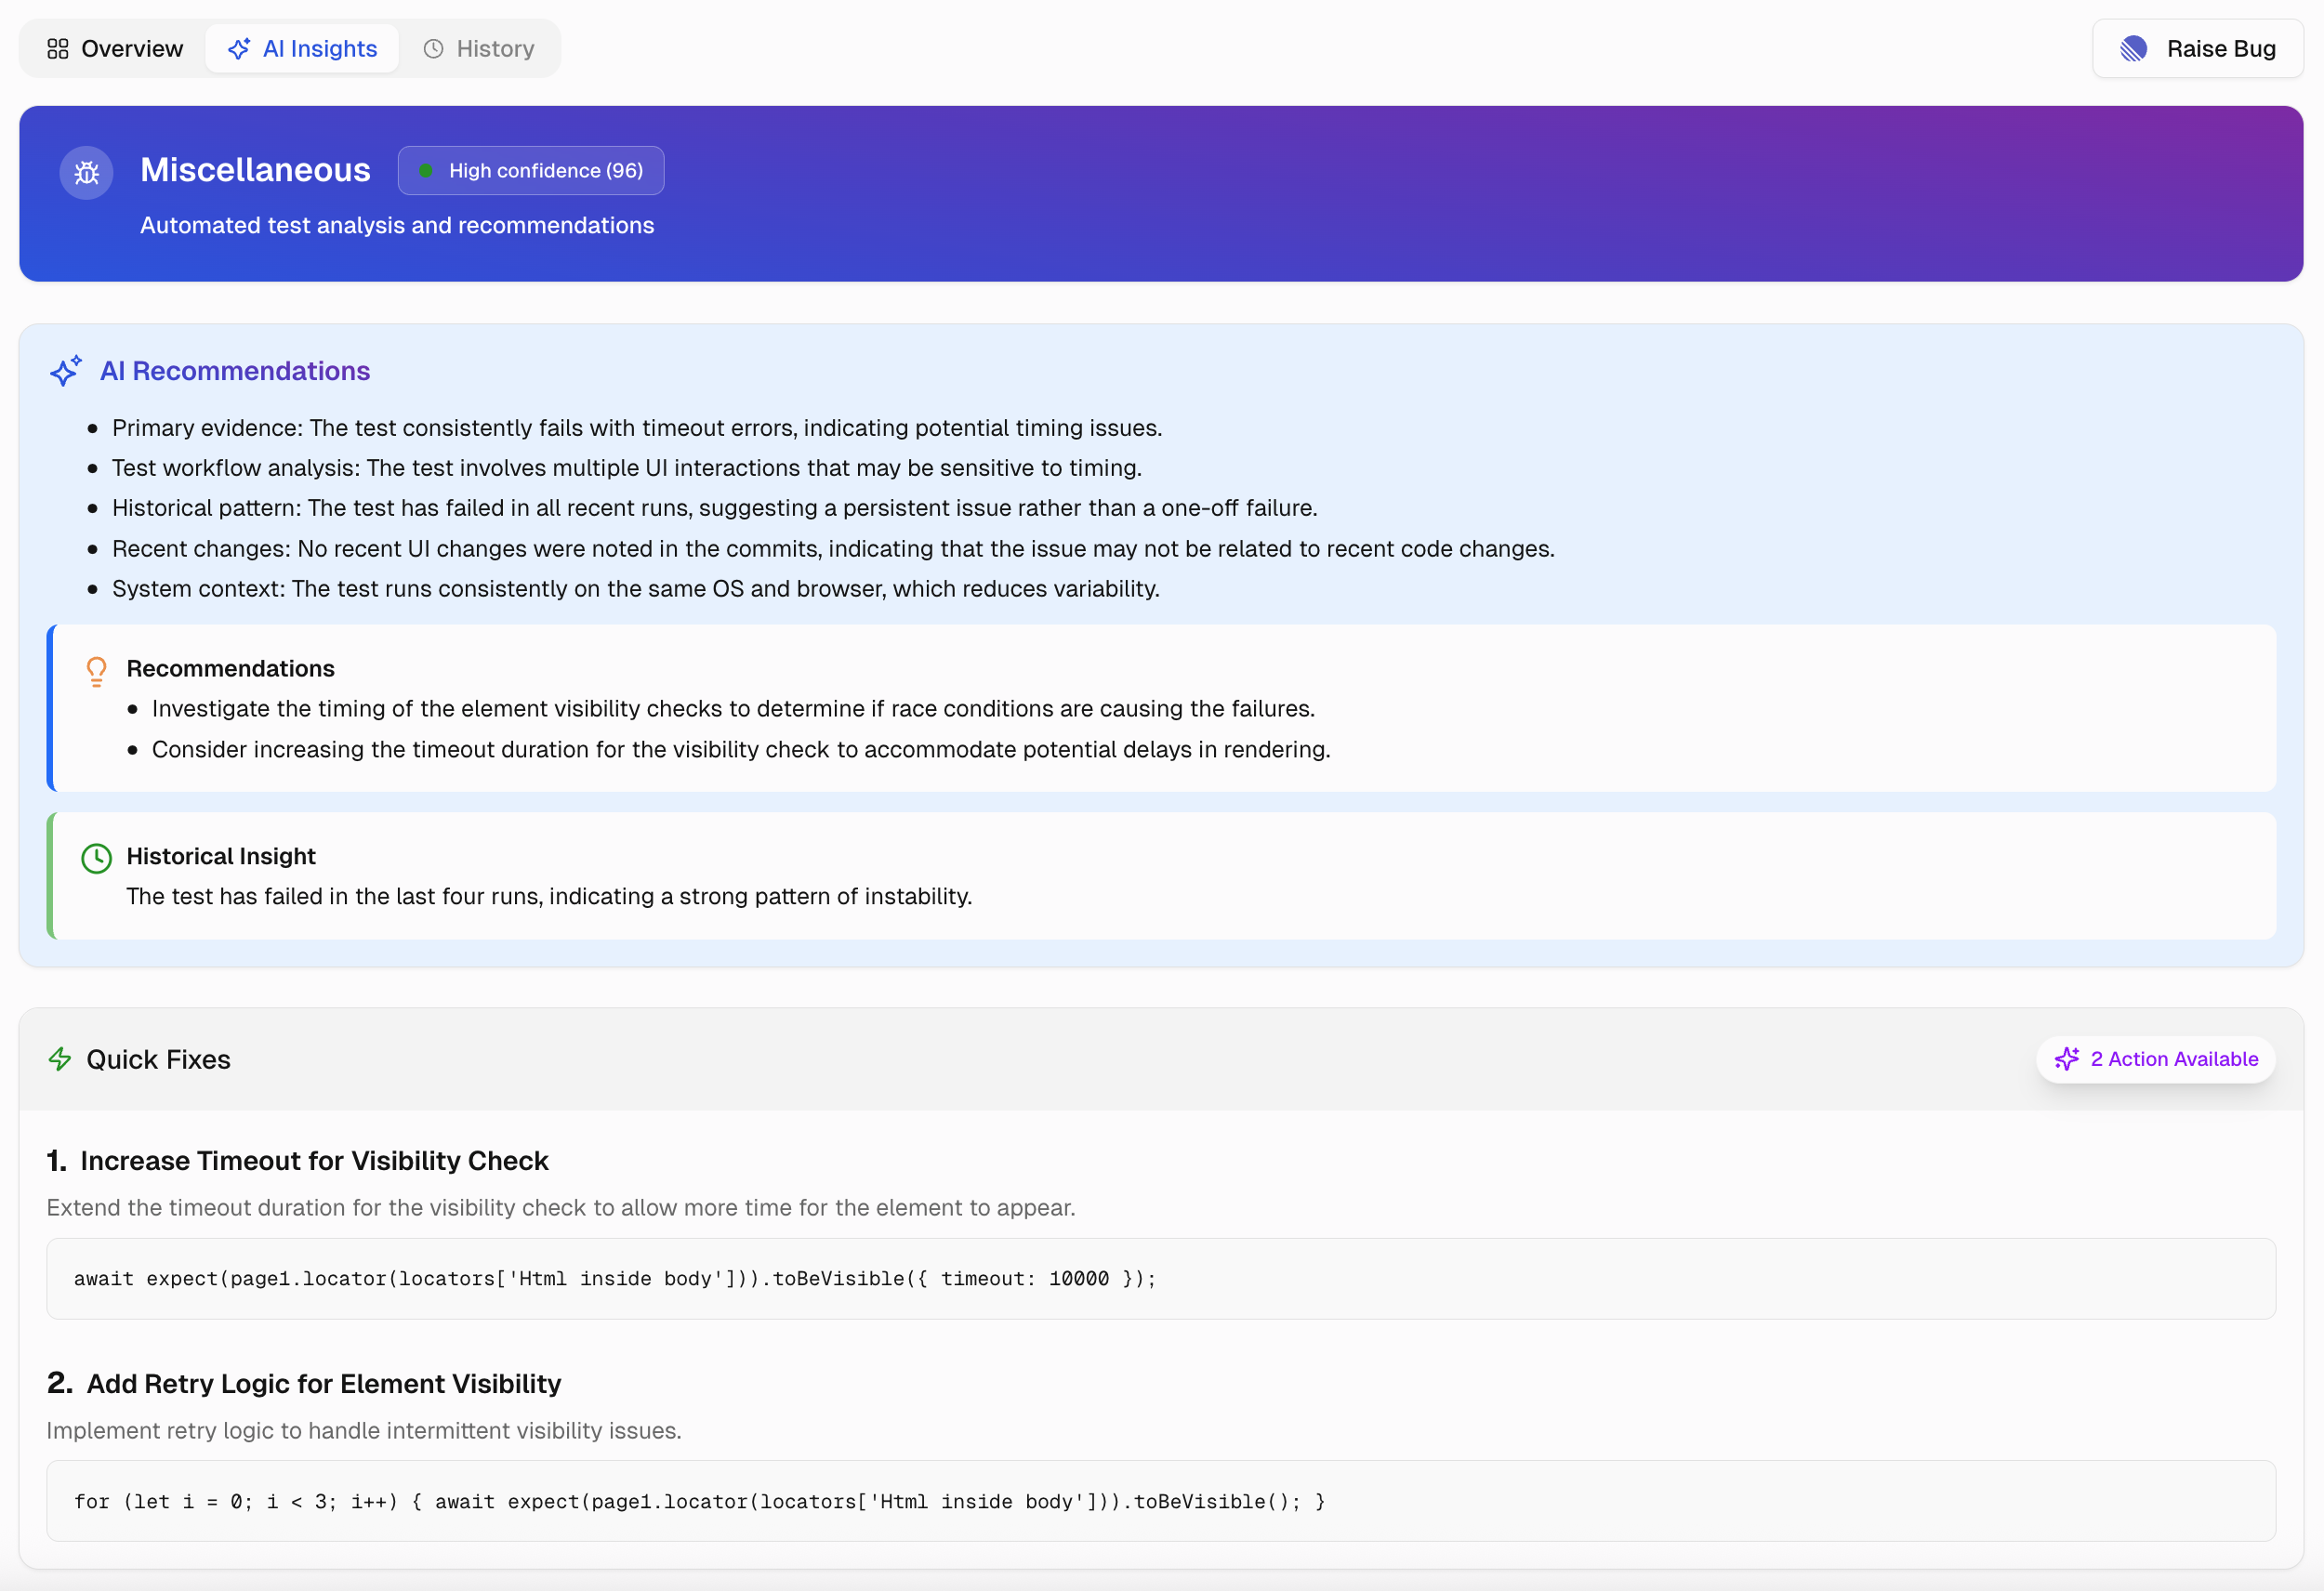Click the 2 Action Available button
2324x1591 pixels.
pyautogui.click(x=2155, y=1059)
